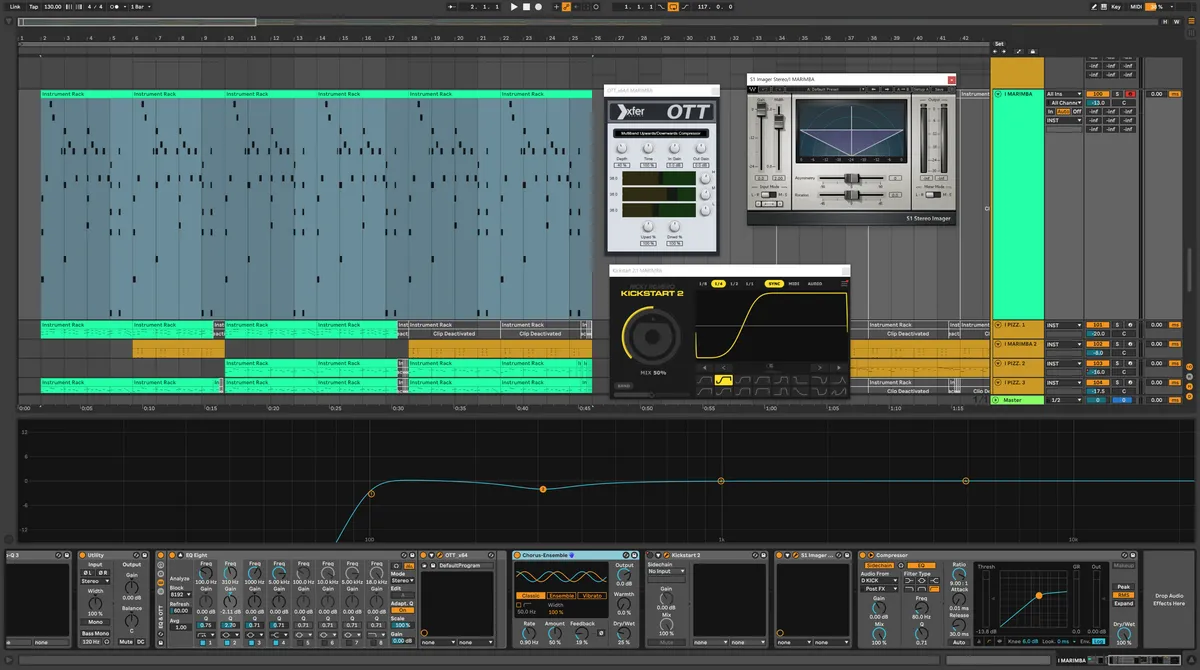Click the Kickstart 2 menu icon

(x=843, y=284)
